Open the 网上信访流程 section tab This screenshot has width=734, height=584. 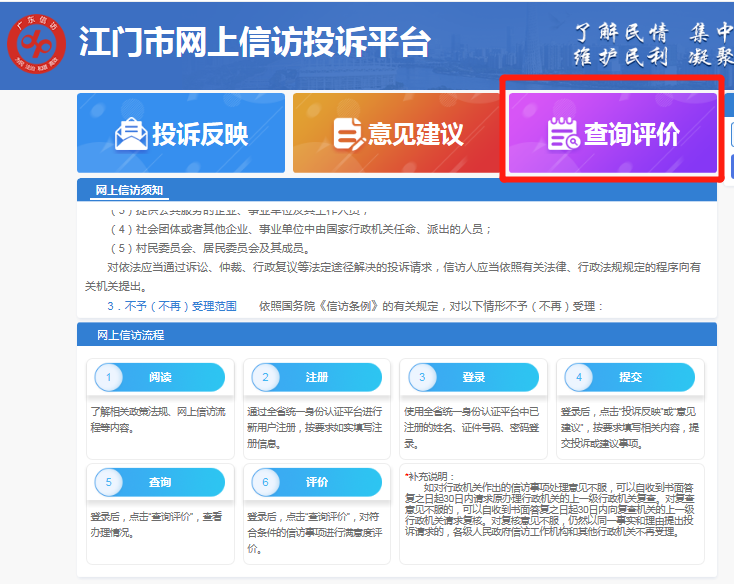coord(130,335)
